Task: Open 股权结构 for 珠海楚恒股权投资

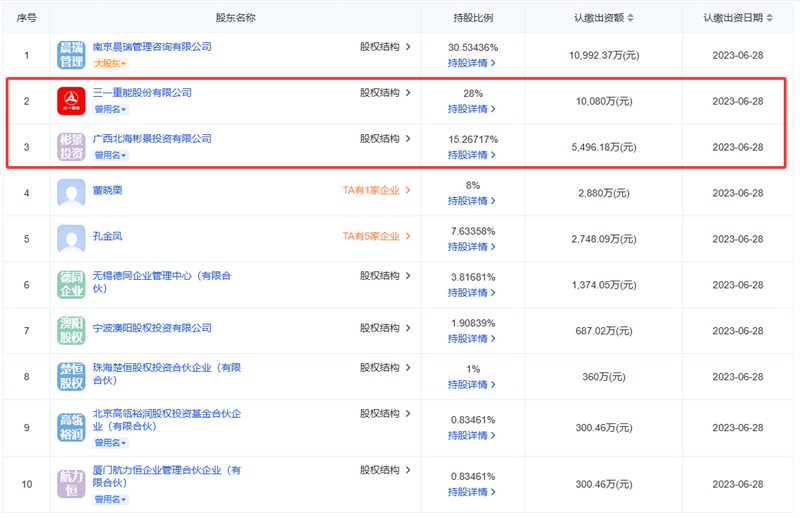Action: 385,368
